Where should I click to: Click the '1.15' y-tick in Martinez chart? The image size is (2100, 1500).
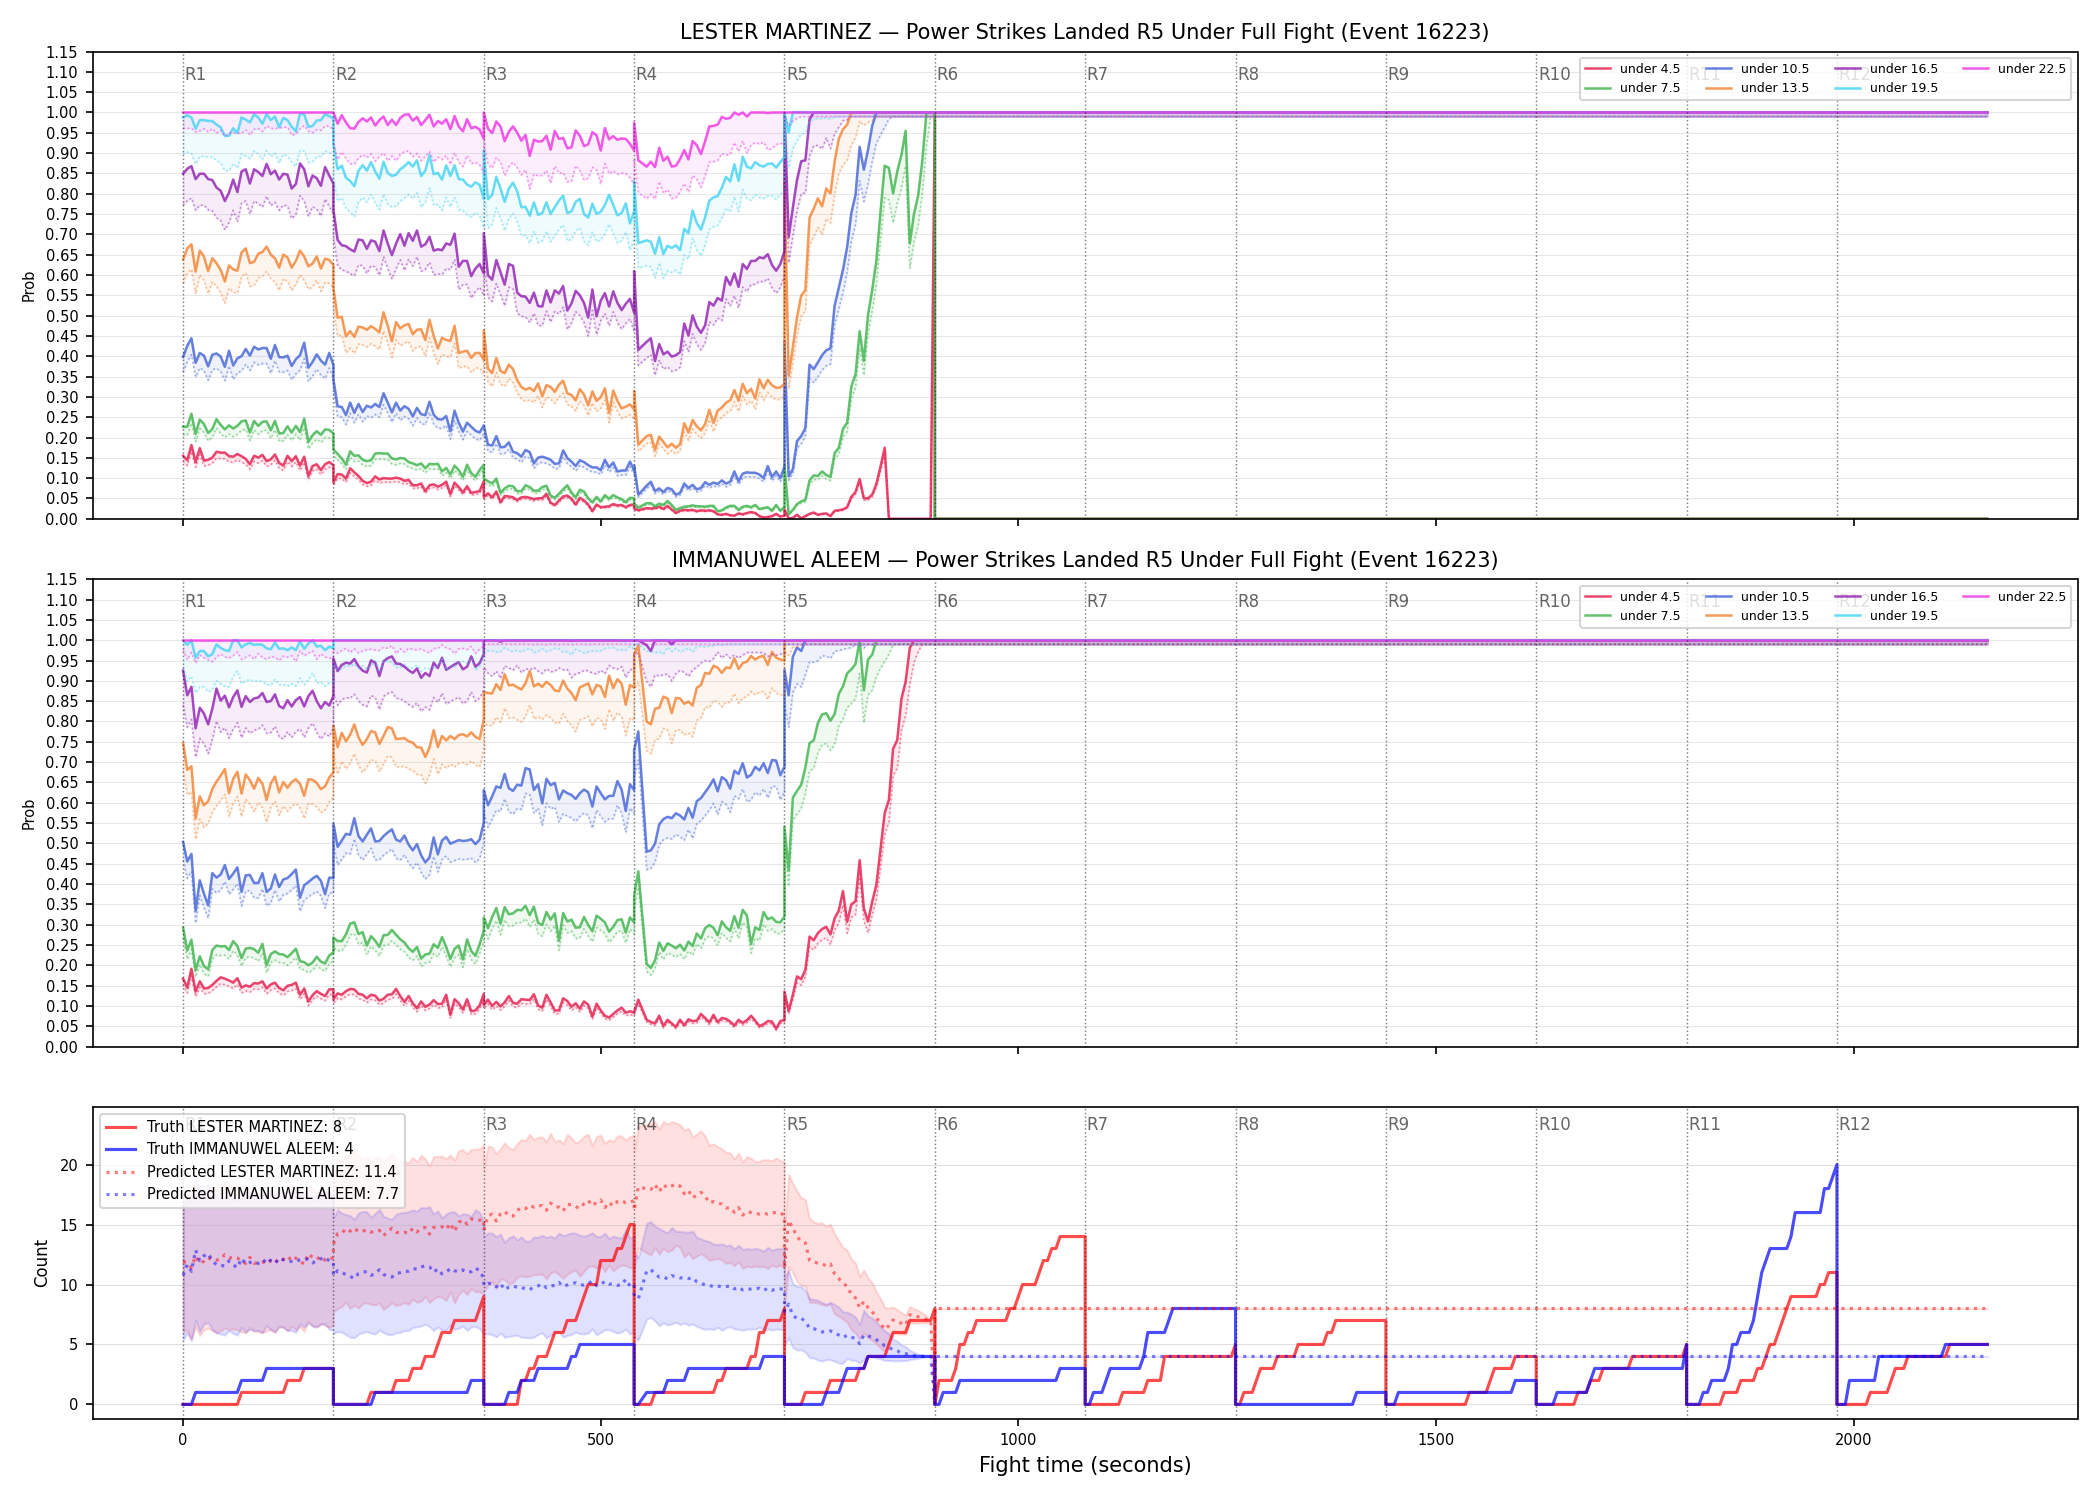point(62,52)
